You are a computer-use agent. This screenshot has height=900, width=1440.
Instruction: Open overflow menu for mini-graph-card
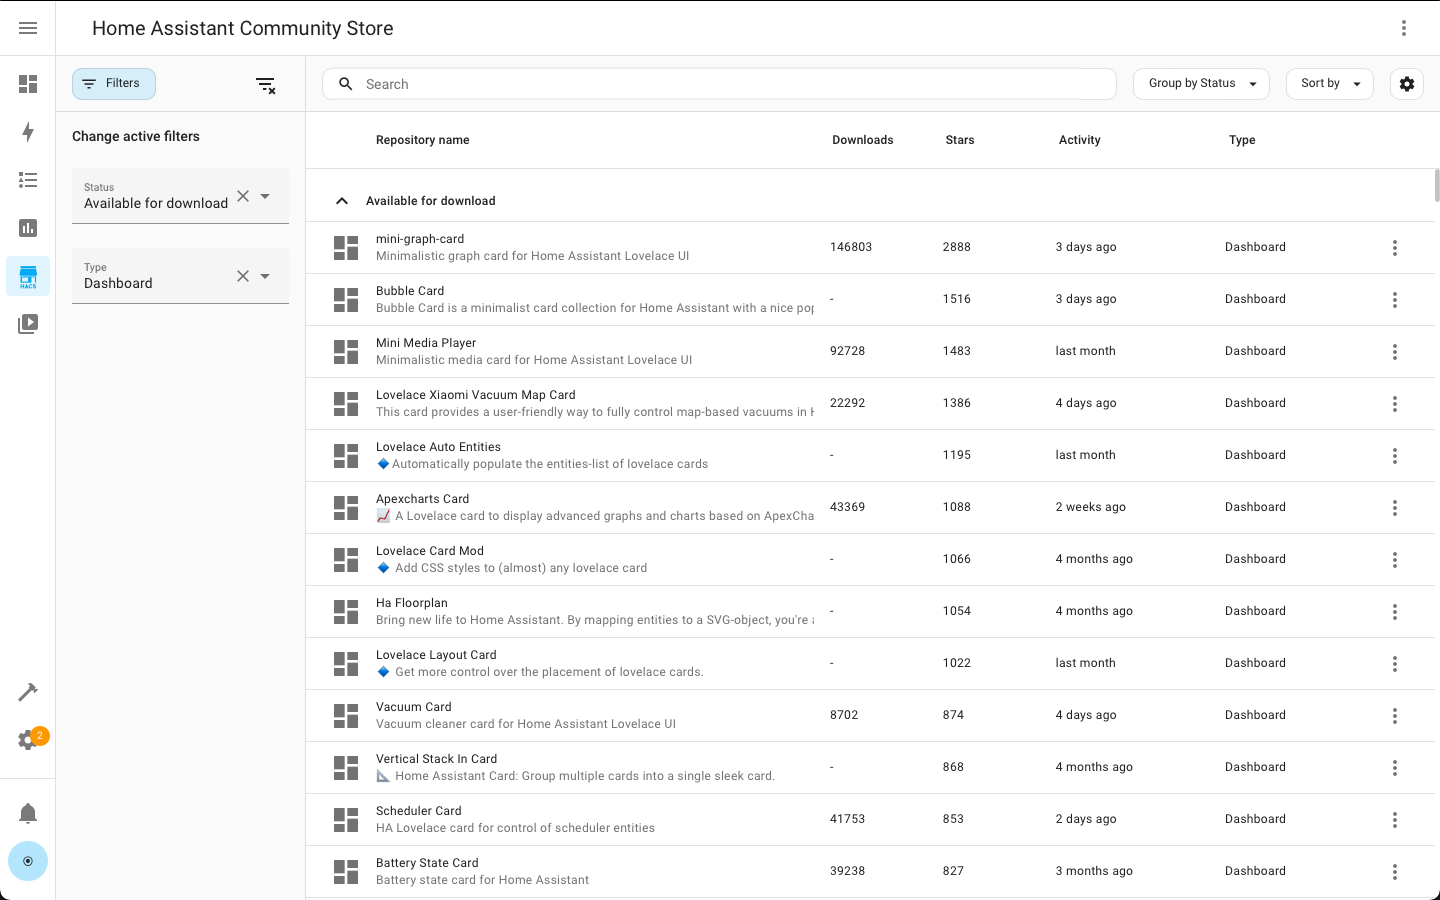point(1395,247)
